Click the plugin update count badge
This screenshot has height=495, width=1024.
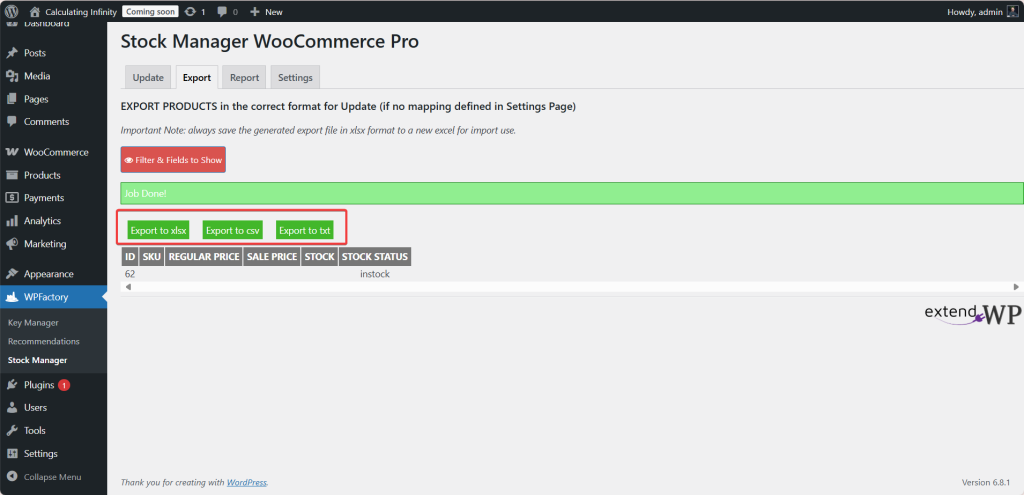(x=63, y=385)
